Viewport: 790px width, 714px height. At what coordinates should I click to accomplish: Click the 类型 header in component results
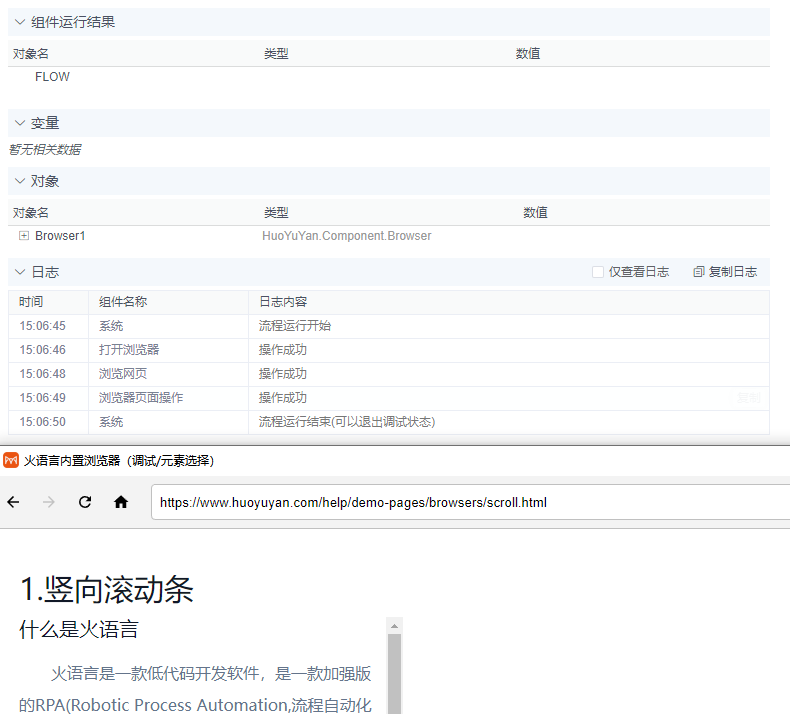(x=276, y=54)
